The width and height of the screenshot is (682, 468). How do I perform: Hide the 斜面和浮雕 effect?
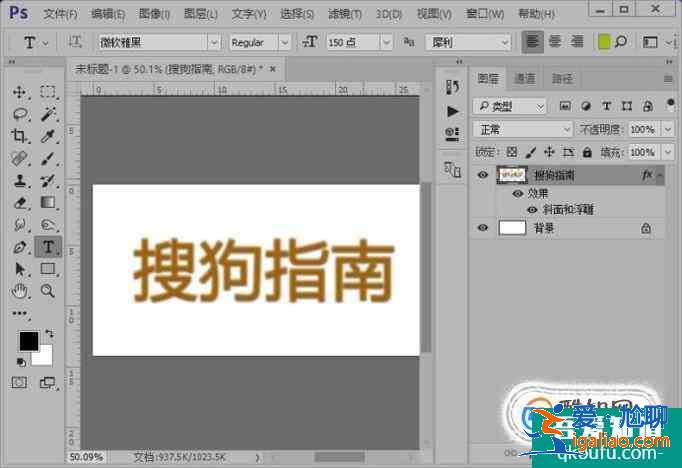(x=532, y=210)
